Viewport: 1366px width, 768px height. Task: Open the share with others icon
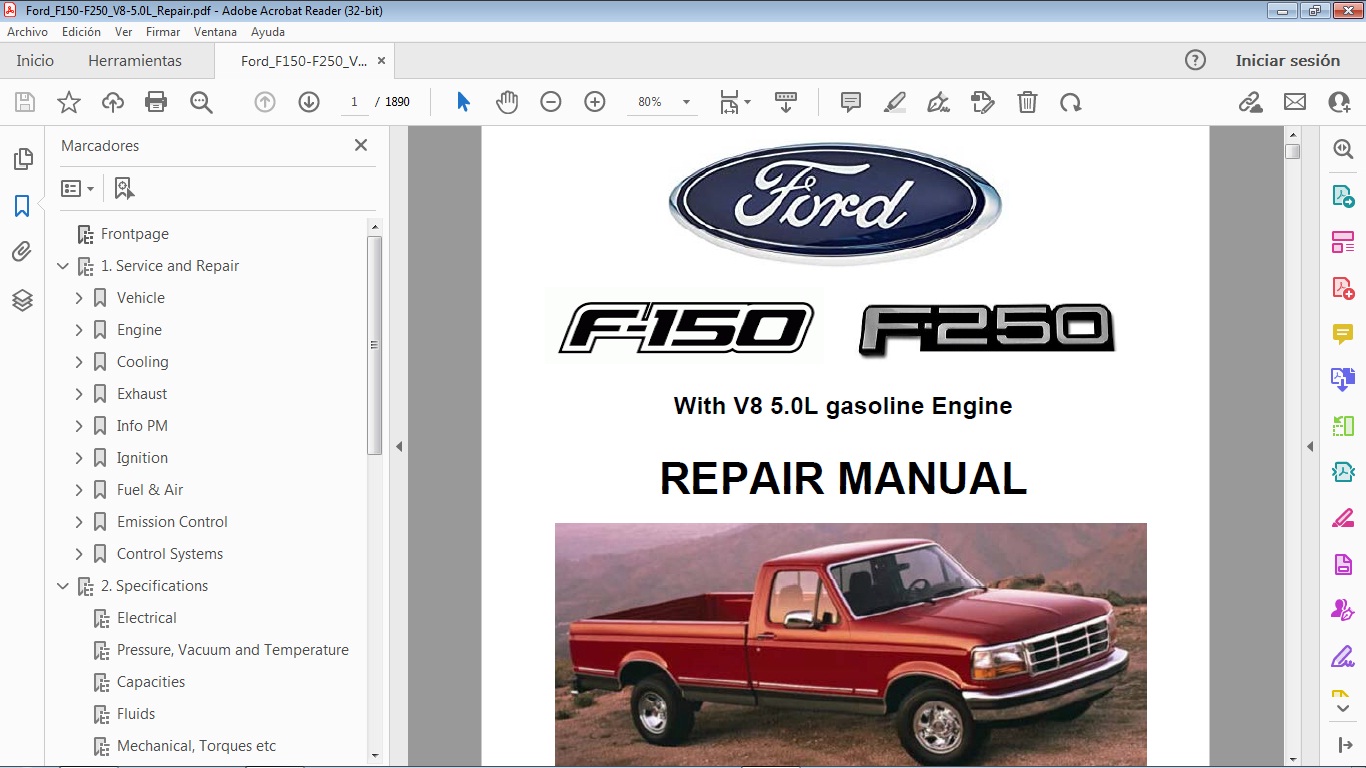[x=1339, y=102]
